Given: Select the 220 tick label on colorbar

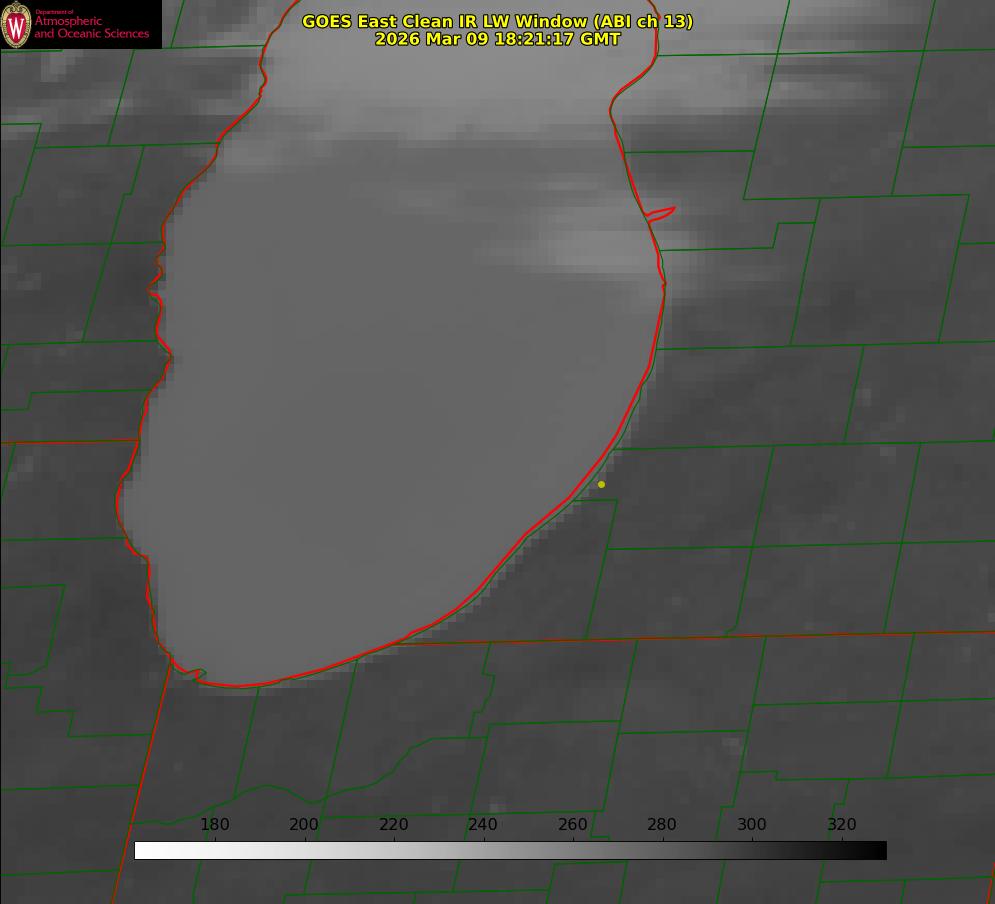Looking at the screenshot, I should click(x=394, y=824).
